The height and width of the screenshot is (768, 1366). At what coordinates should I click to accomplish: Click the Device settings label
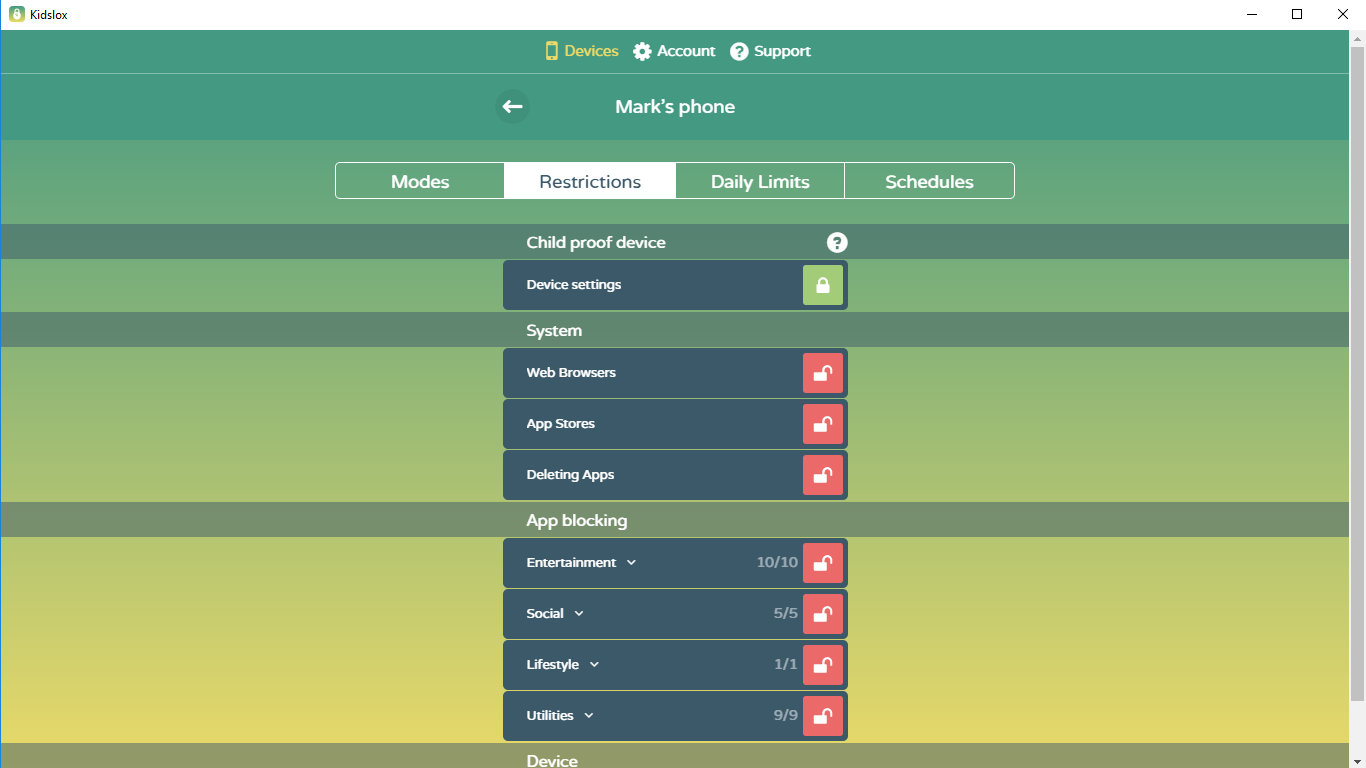point(574,285)
